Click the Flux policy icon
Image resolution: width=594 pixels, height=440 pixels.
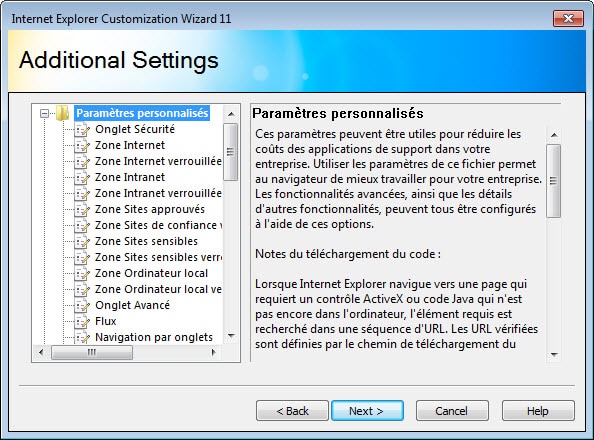point(82,321)
